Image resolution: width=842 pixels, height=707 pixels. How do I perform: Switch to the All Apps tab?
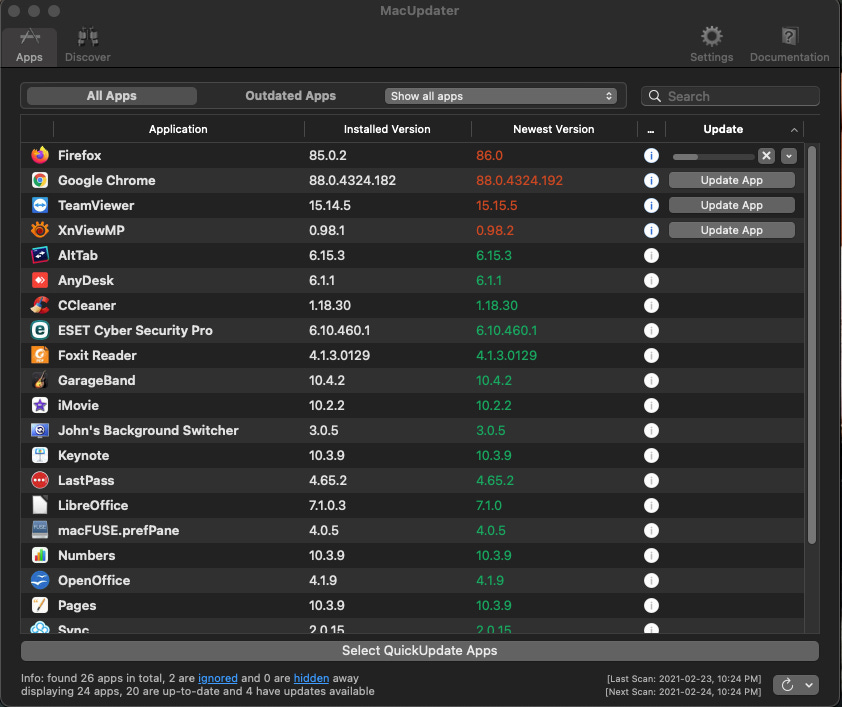point(112,96)
